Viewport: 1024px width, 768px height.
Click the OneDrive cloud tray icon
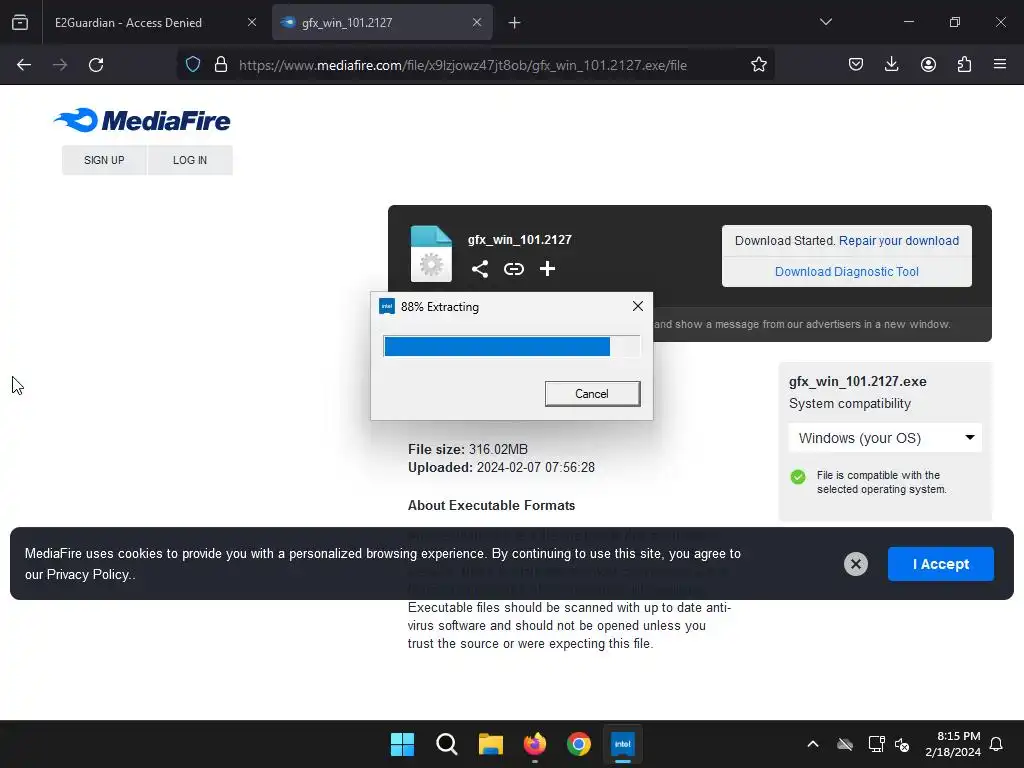(845, 744)
